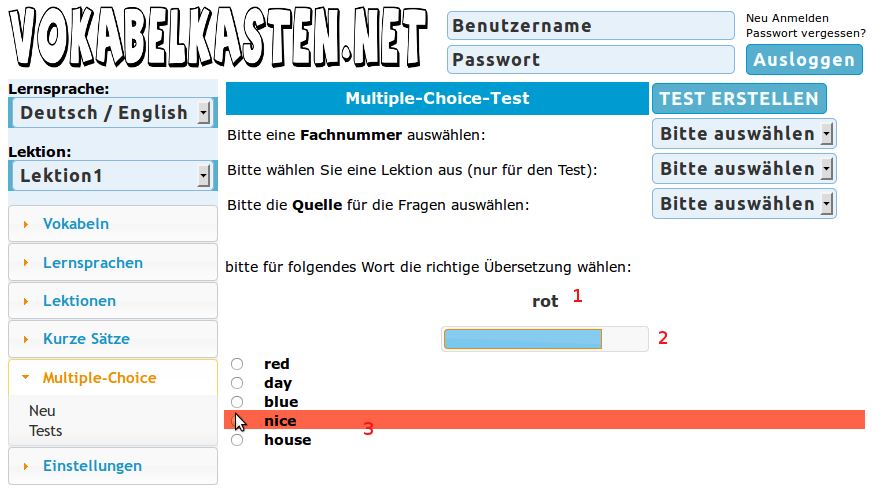Click the Ausloggen button
Screen dimensions: 882x490
coord(804,60)
